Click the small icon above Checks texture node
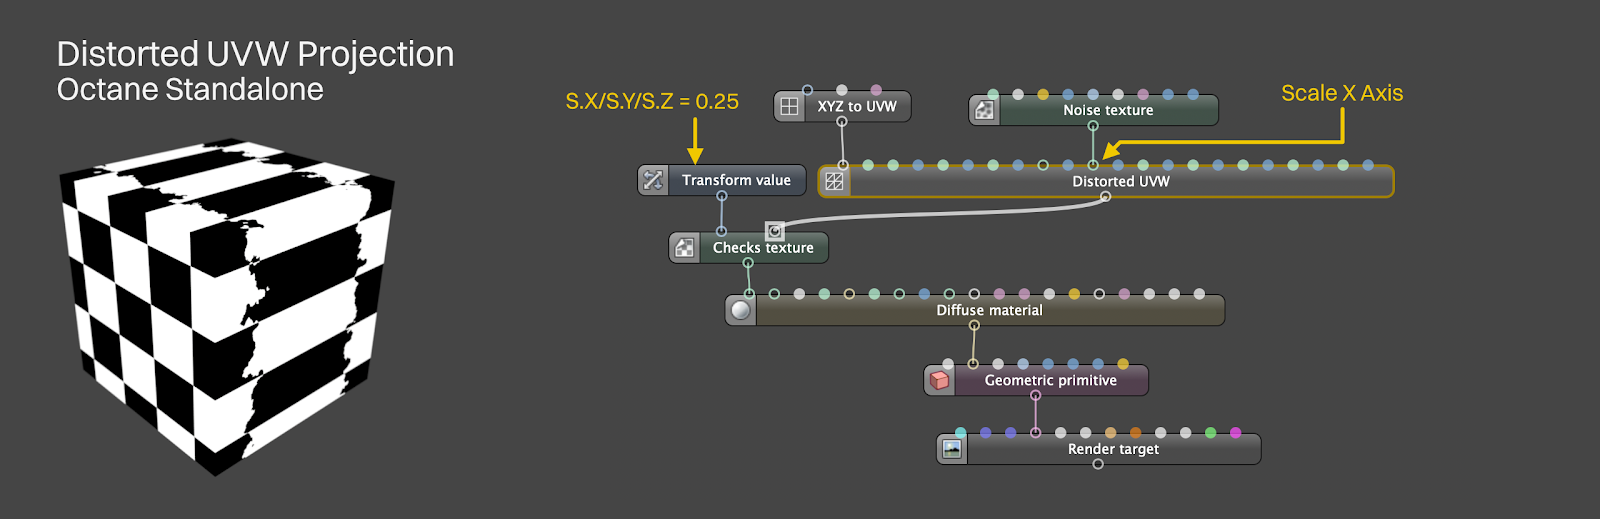The height and width of the screenshot is (519, 1600). tap(774, 231)
